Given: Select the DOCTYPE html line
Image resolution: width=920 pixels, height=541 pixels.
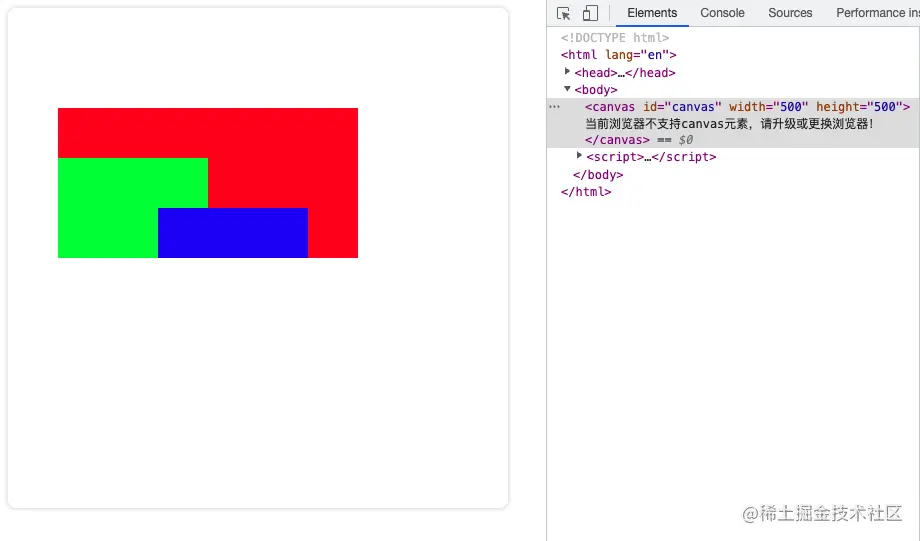Looking at the screenshot, I should point(615,38).
